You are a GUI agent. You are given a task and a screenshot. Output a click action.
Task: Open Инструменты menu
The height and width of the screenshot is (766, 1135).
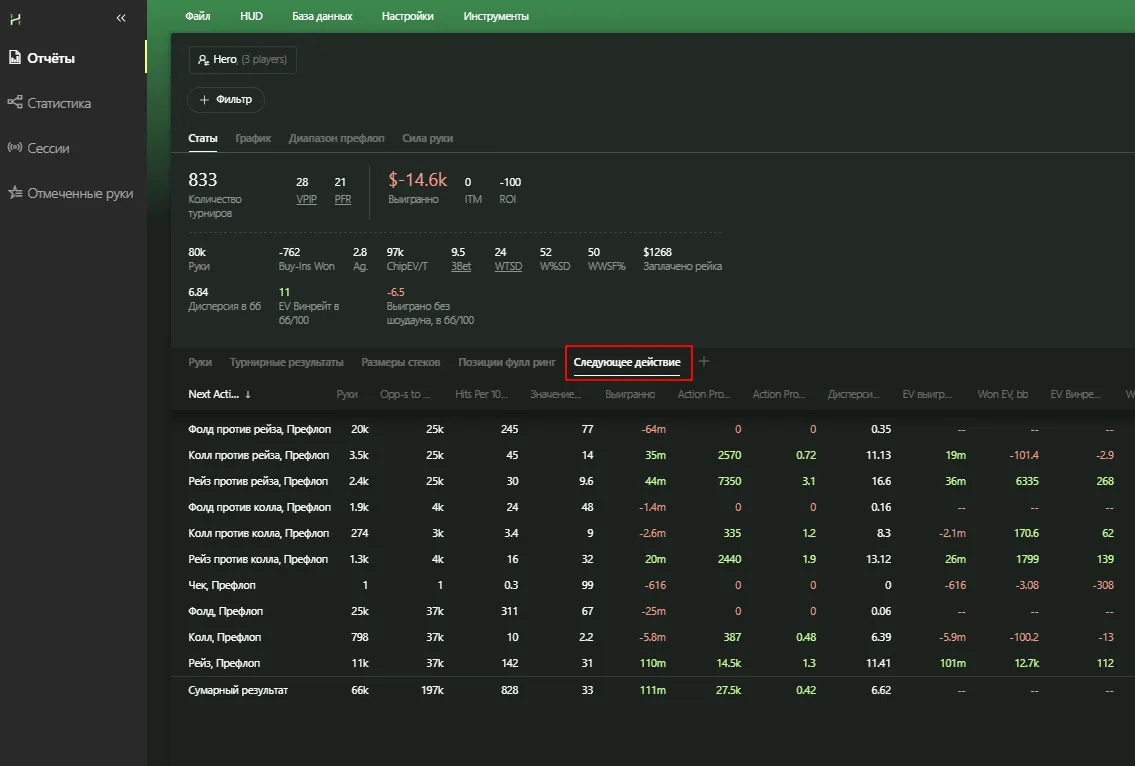[496, 16]
